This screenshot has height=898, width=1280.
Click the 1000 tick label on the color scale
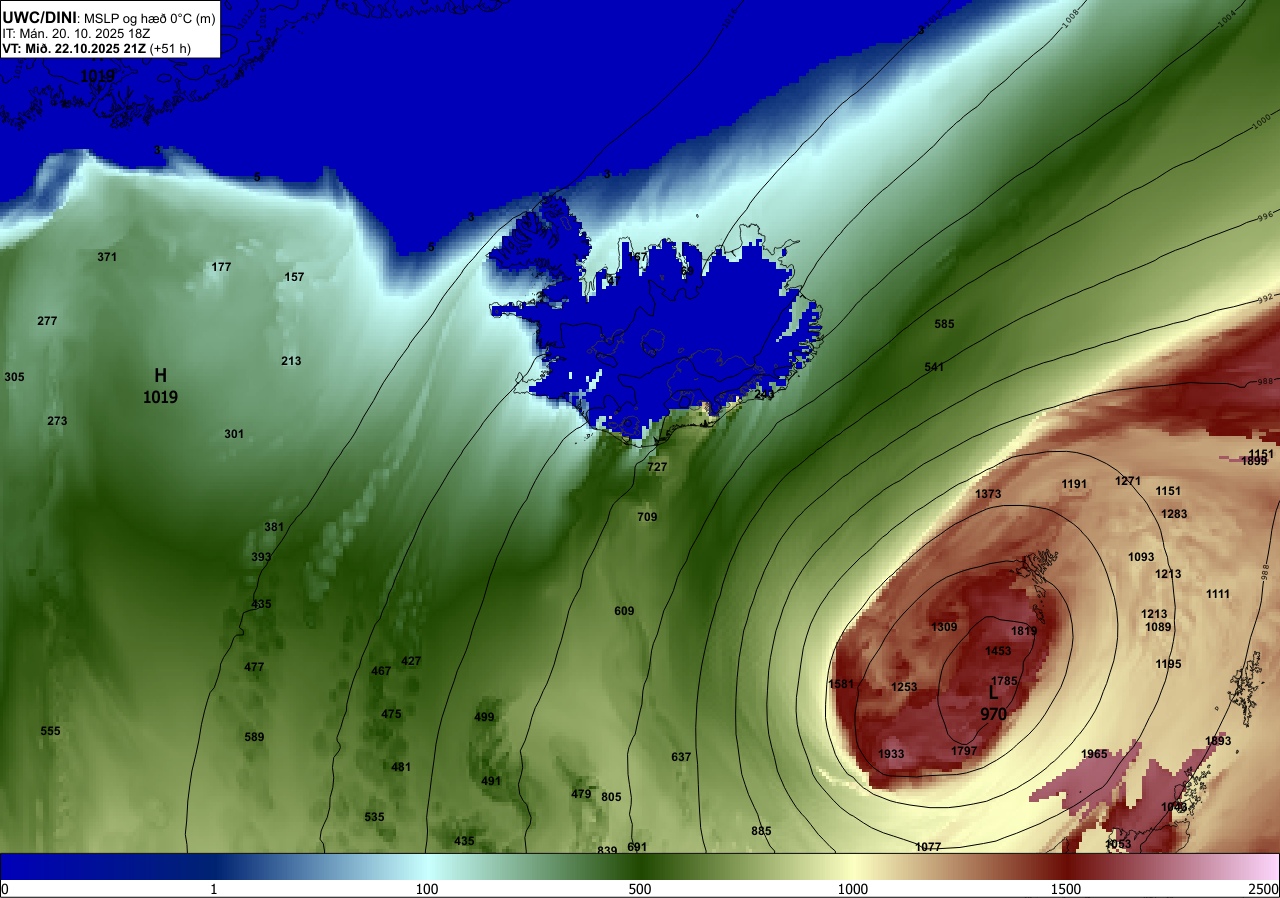[853, 889]
